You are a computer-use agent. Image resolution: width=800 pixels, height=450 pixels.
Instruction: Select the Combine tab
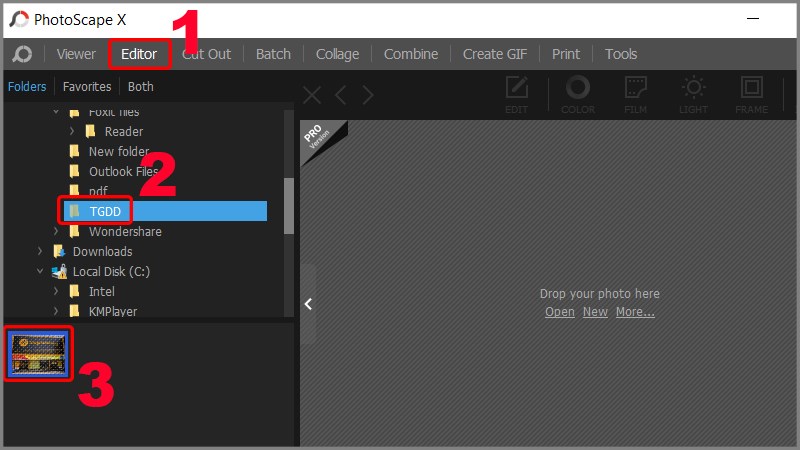tap(411, 54)
